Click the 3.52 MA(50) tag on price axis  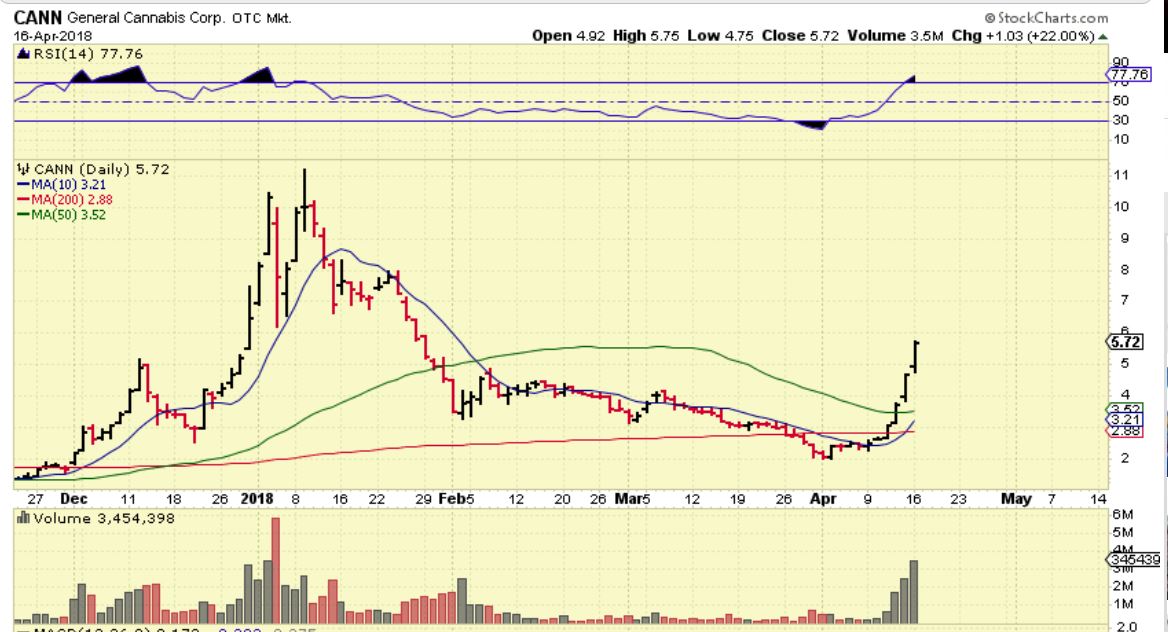click(1125, 410)
